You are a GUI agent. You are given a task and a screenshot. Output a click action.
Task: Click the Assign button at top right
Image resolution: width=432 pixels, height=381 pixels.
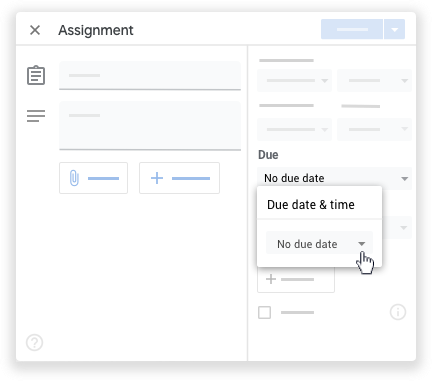click(x=352, y=29)
